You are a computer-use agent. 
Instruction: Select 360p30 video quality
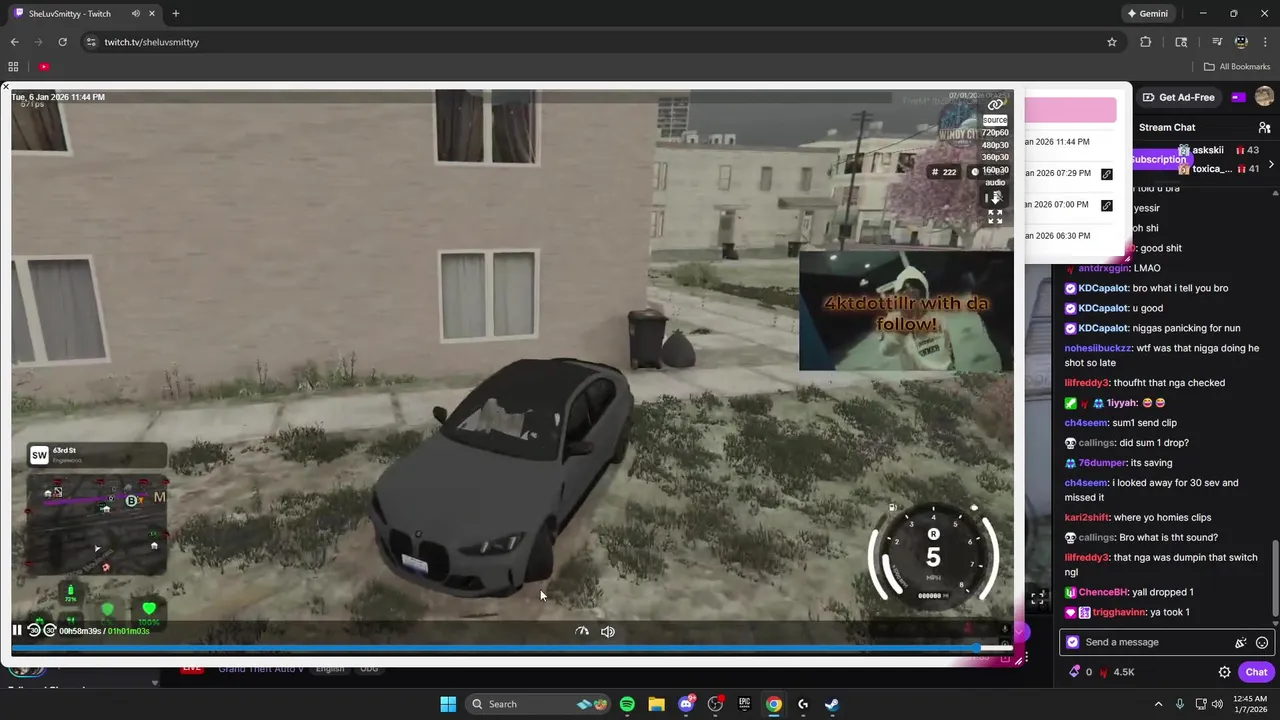(995, 157)
